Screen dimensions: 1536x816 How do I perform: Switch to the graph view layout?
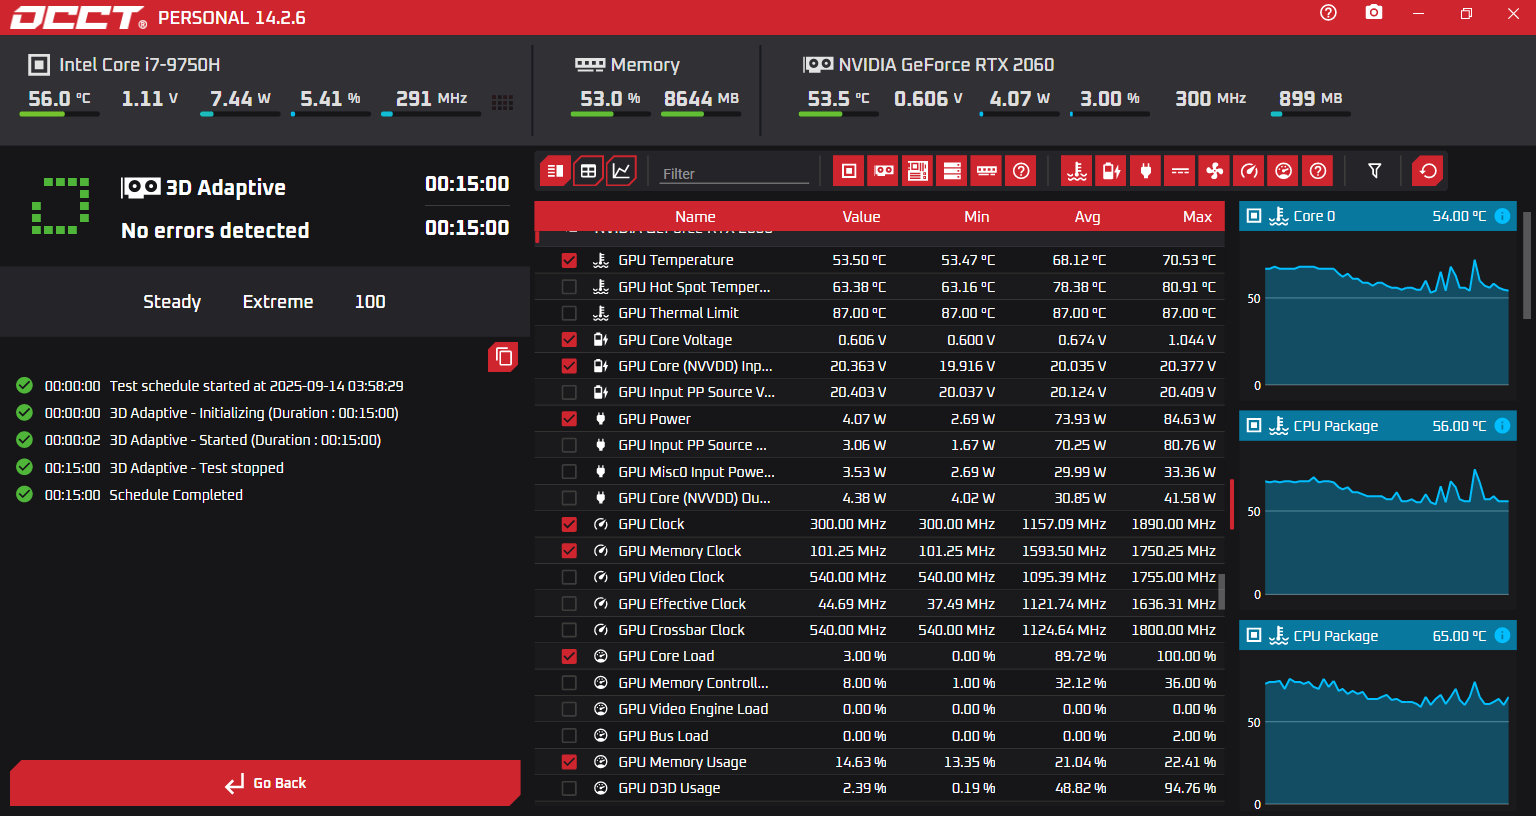[621, 171]
